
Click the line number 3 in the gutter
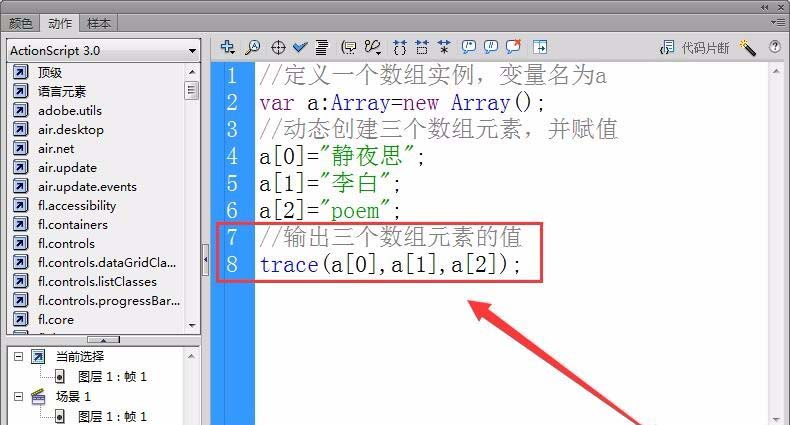231,129
